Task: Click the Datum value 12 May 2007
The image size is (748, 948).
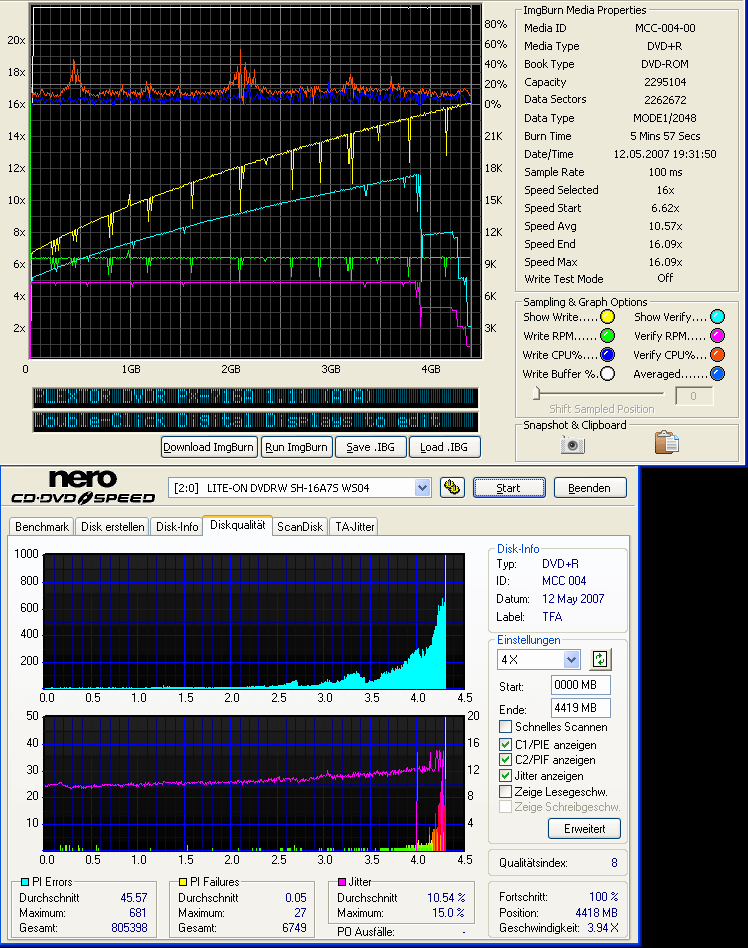Action: click(573, 599)
